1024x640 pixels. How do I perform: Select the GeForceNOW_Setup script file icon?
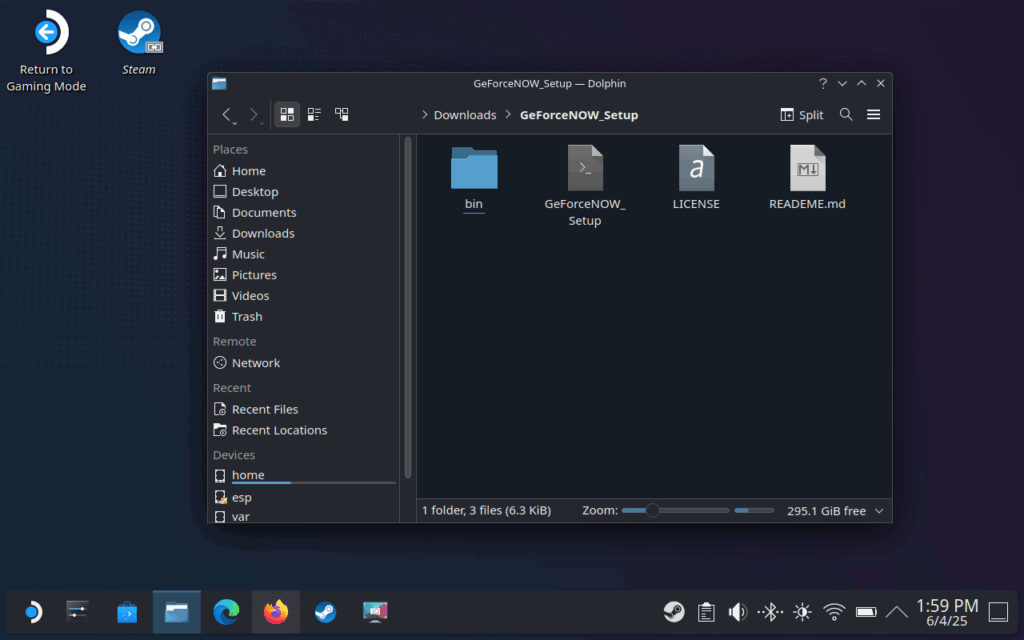tap(585, 169)
